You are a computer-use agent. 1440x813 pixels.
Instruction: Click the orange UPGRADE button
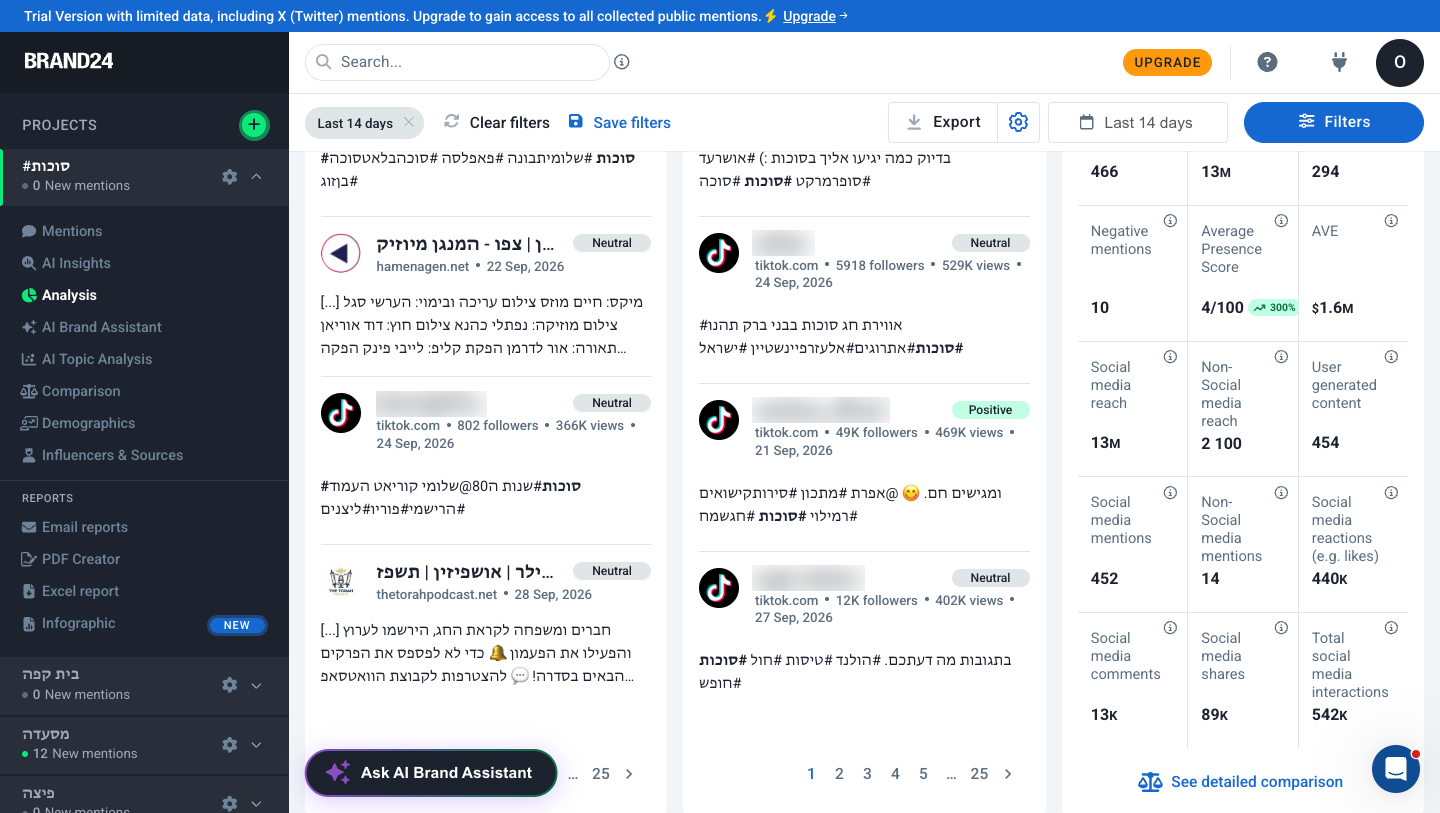tap(1167, 62)
